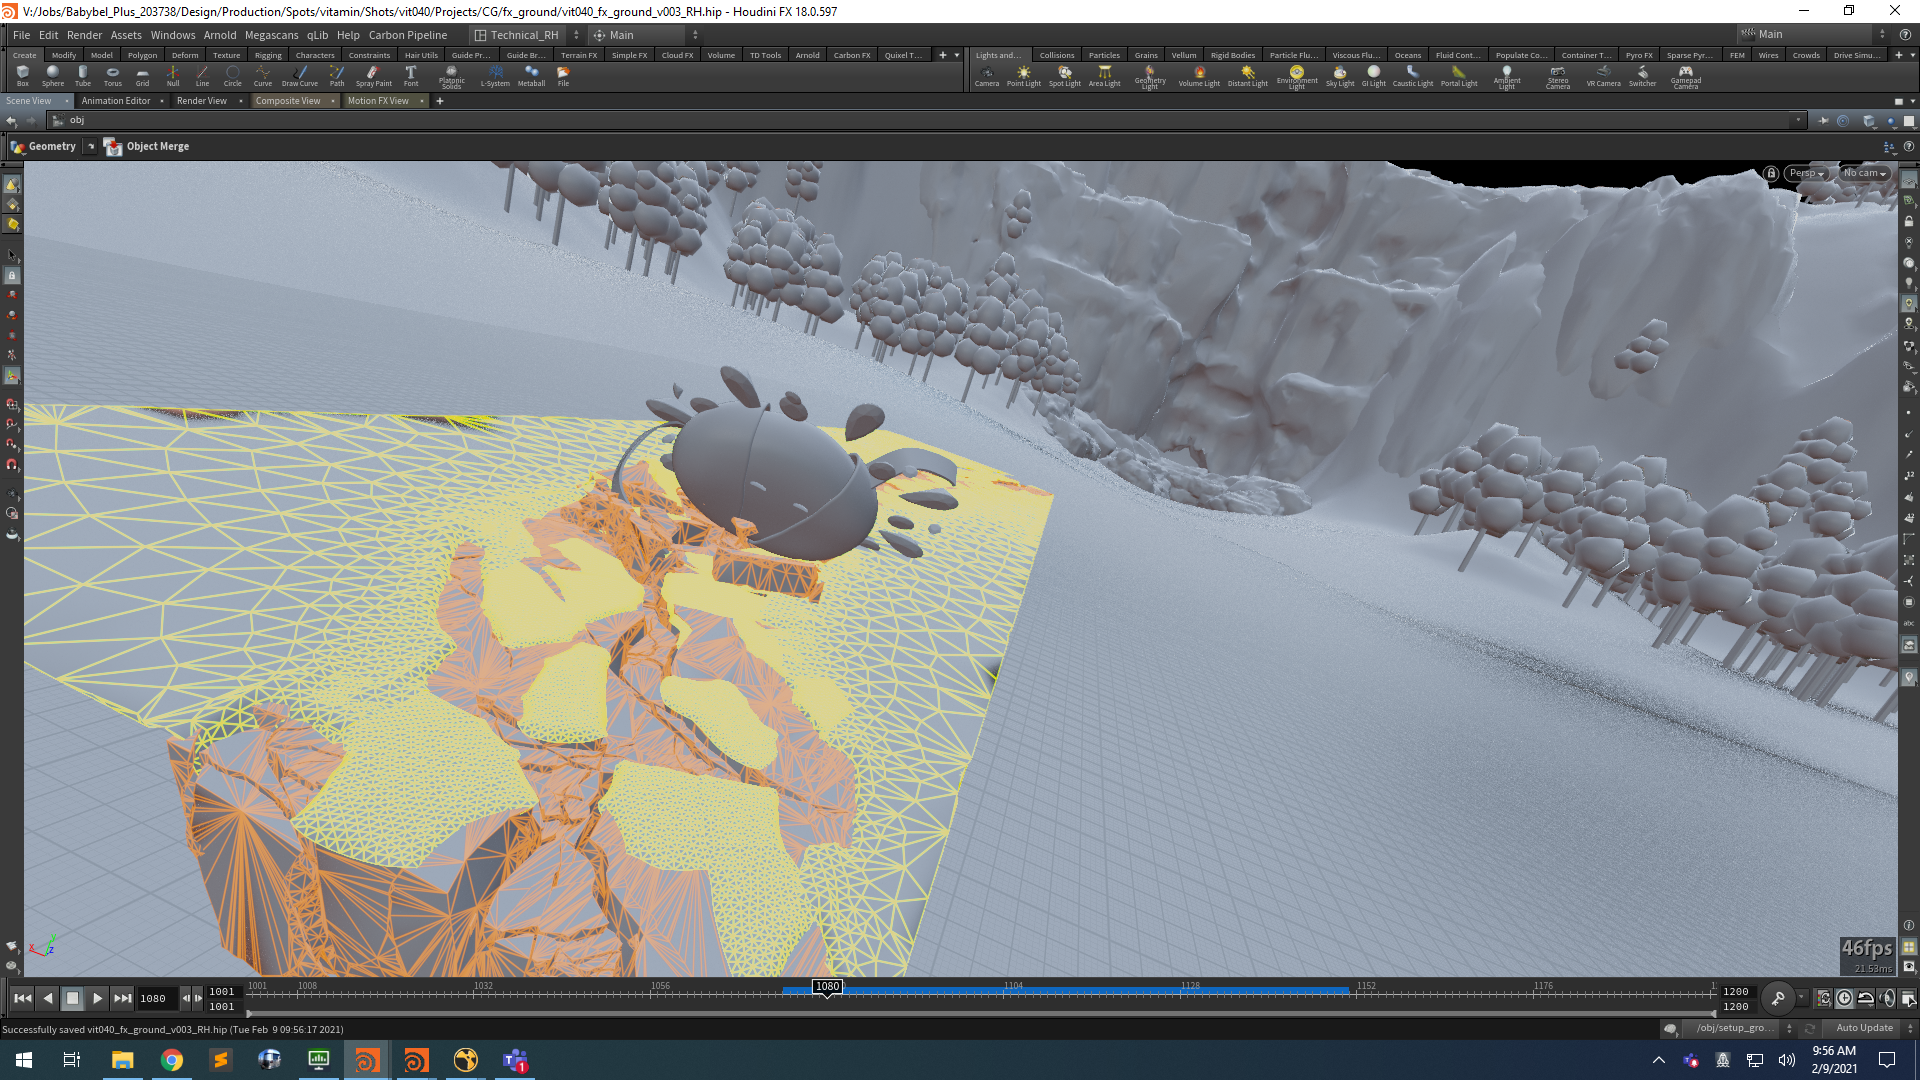The height and width of the screenshot is (1080, 1920).
Task: Click the File shelf tool
Action: coord(564,76)
